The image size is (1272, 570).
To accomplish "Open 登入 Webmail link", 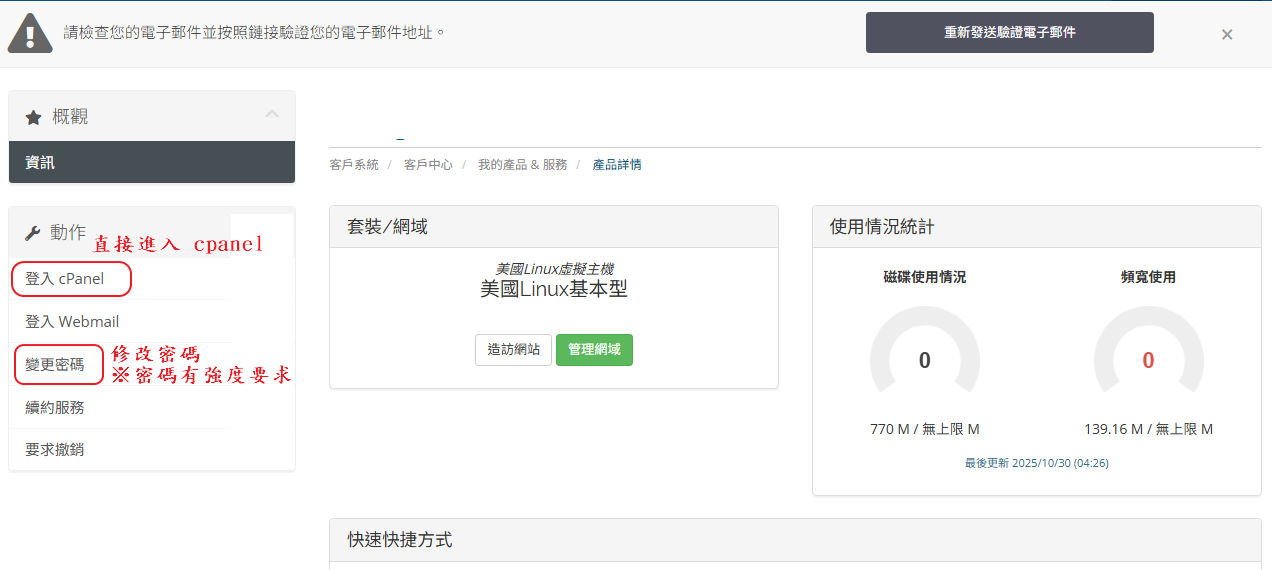I will (72, 321).
